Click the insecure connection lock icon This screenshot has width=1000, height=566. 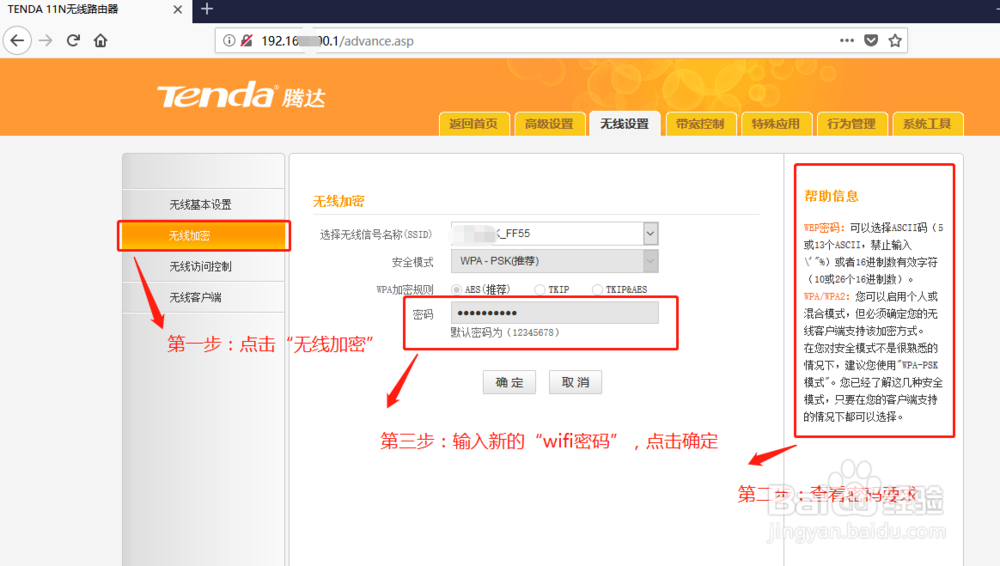pyautogui.click(x=246, y=41)
